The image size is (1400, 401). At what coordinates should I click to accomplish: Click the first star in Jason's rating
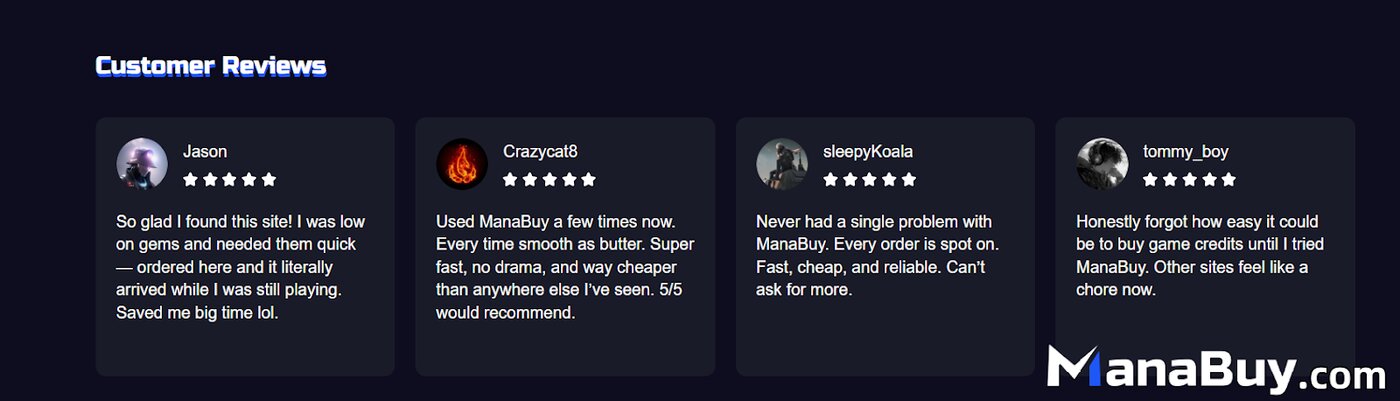(190, 180)
